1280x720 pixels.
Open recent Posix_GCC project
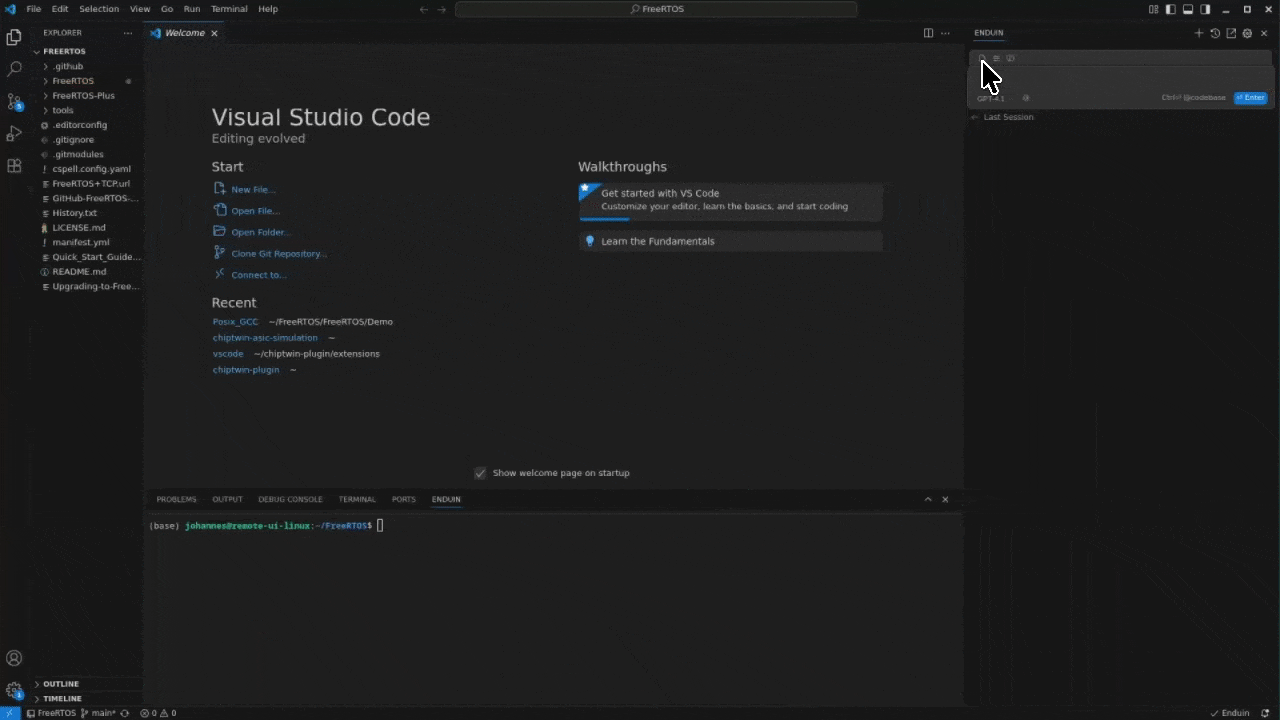coord(235,322)
